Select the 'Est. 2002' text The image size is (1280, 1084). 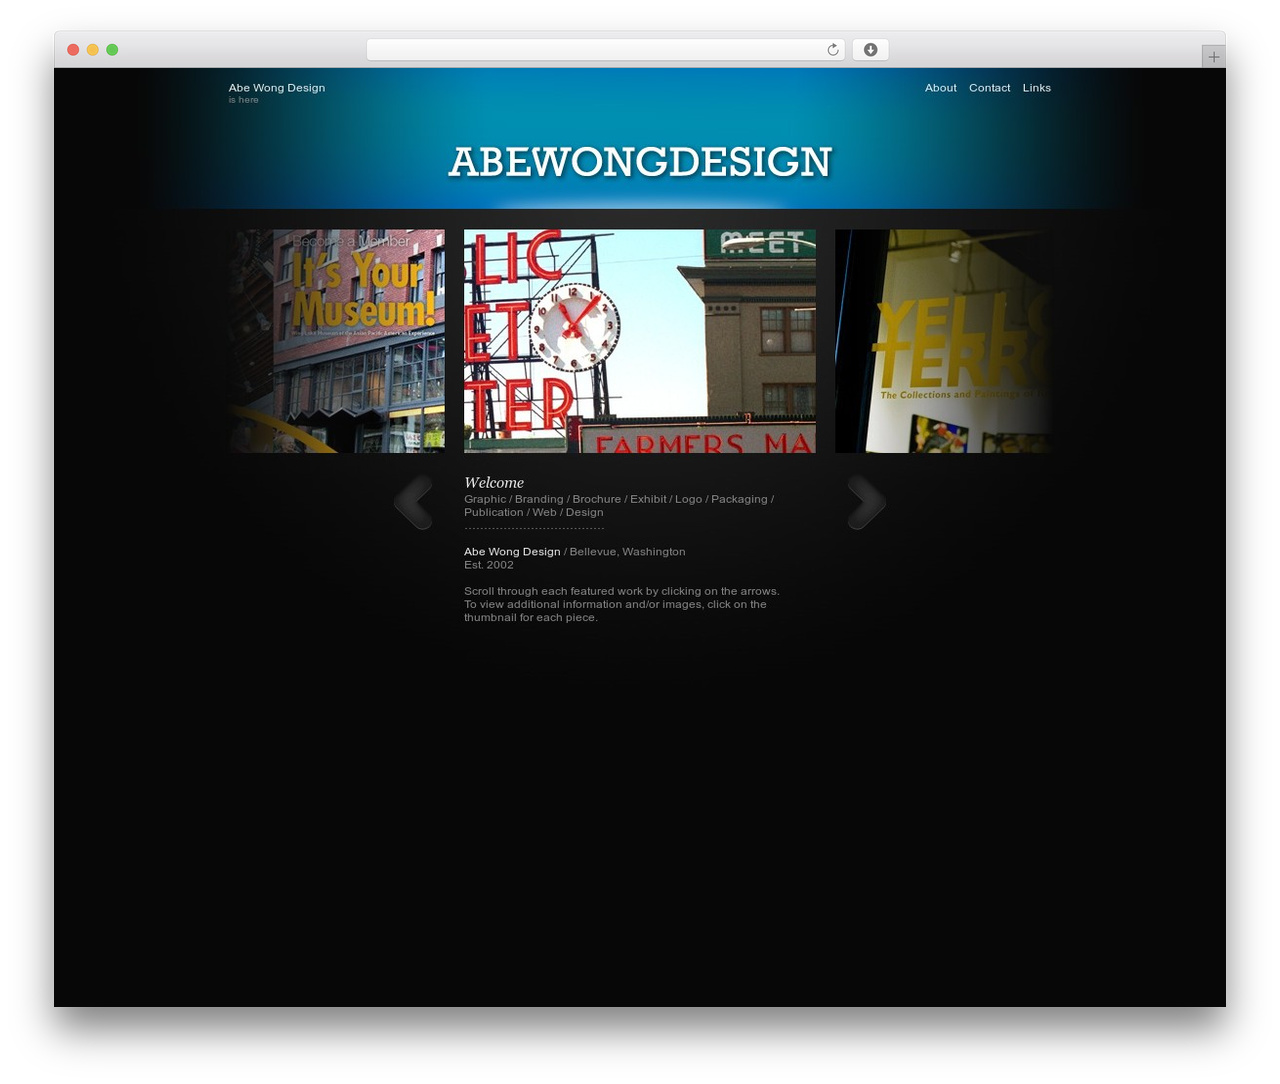pyautogui.click(x=489, y=565)
